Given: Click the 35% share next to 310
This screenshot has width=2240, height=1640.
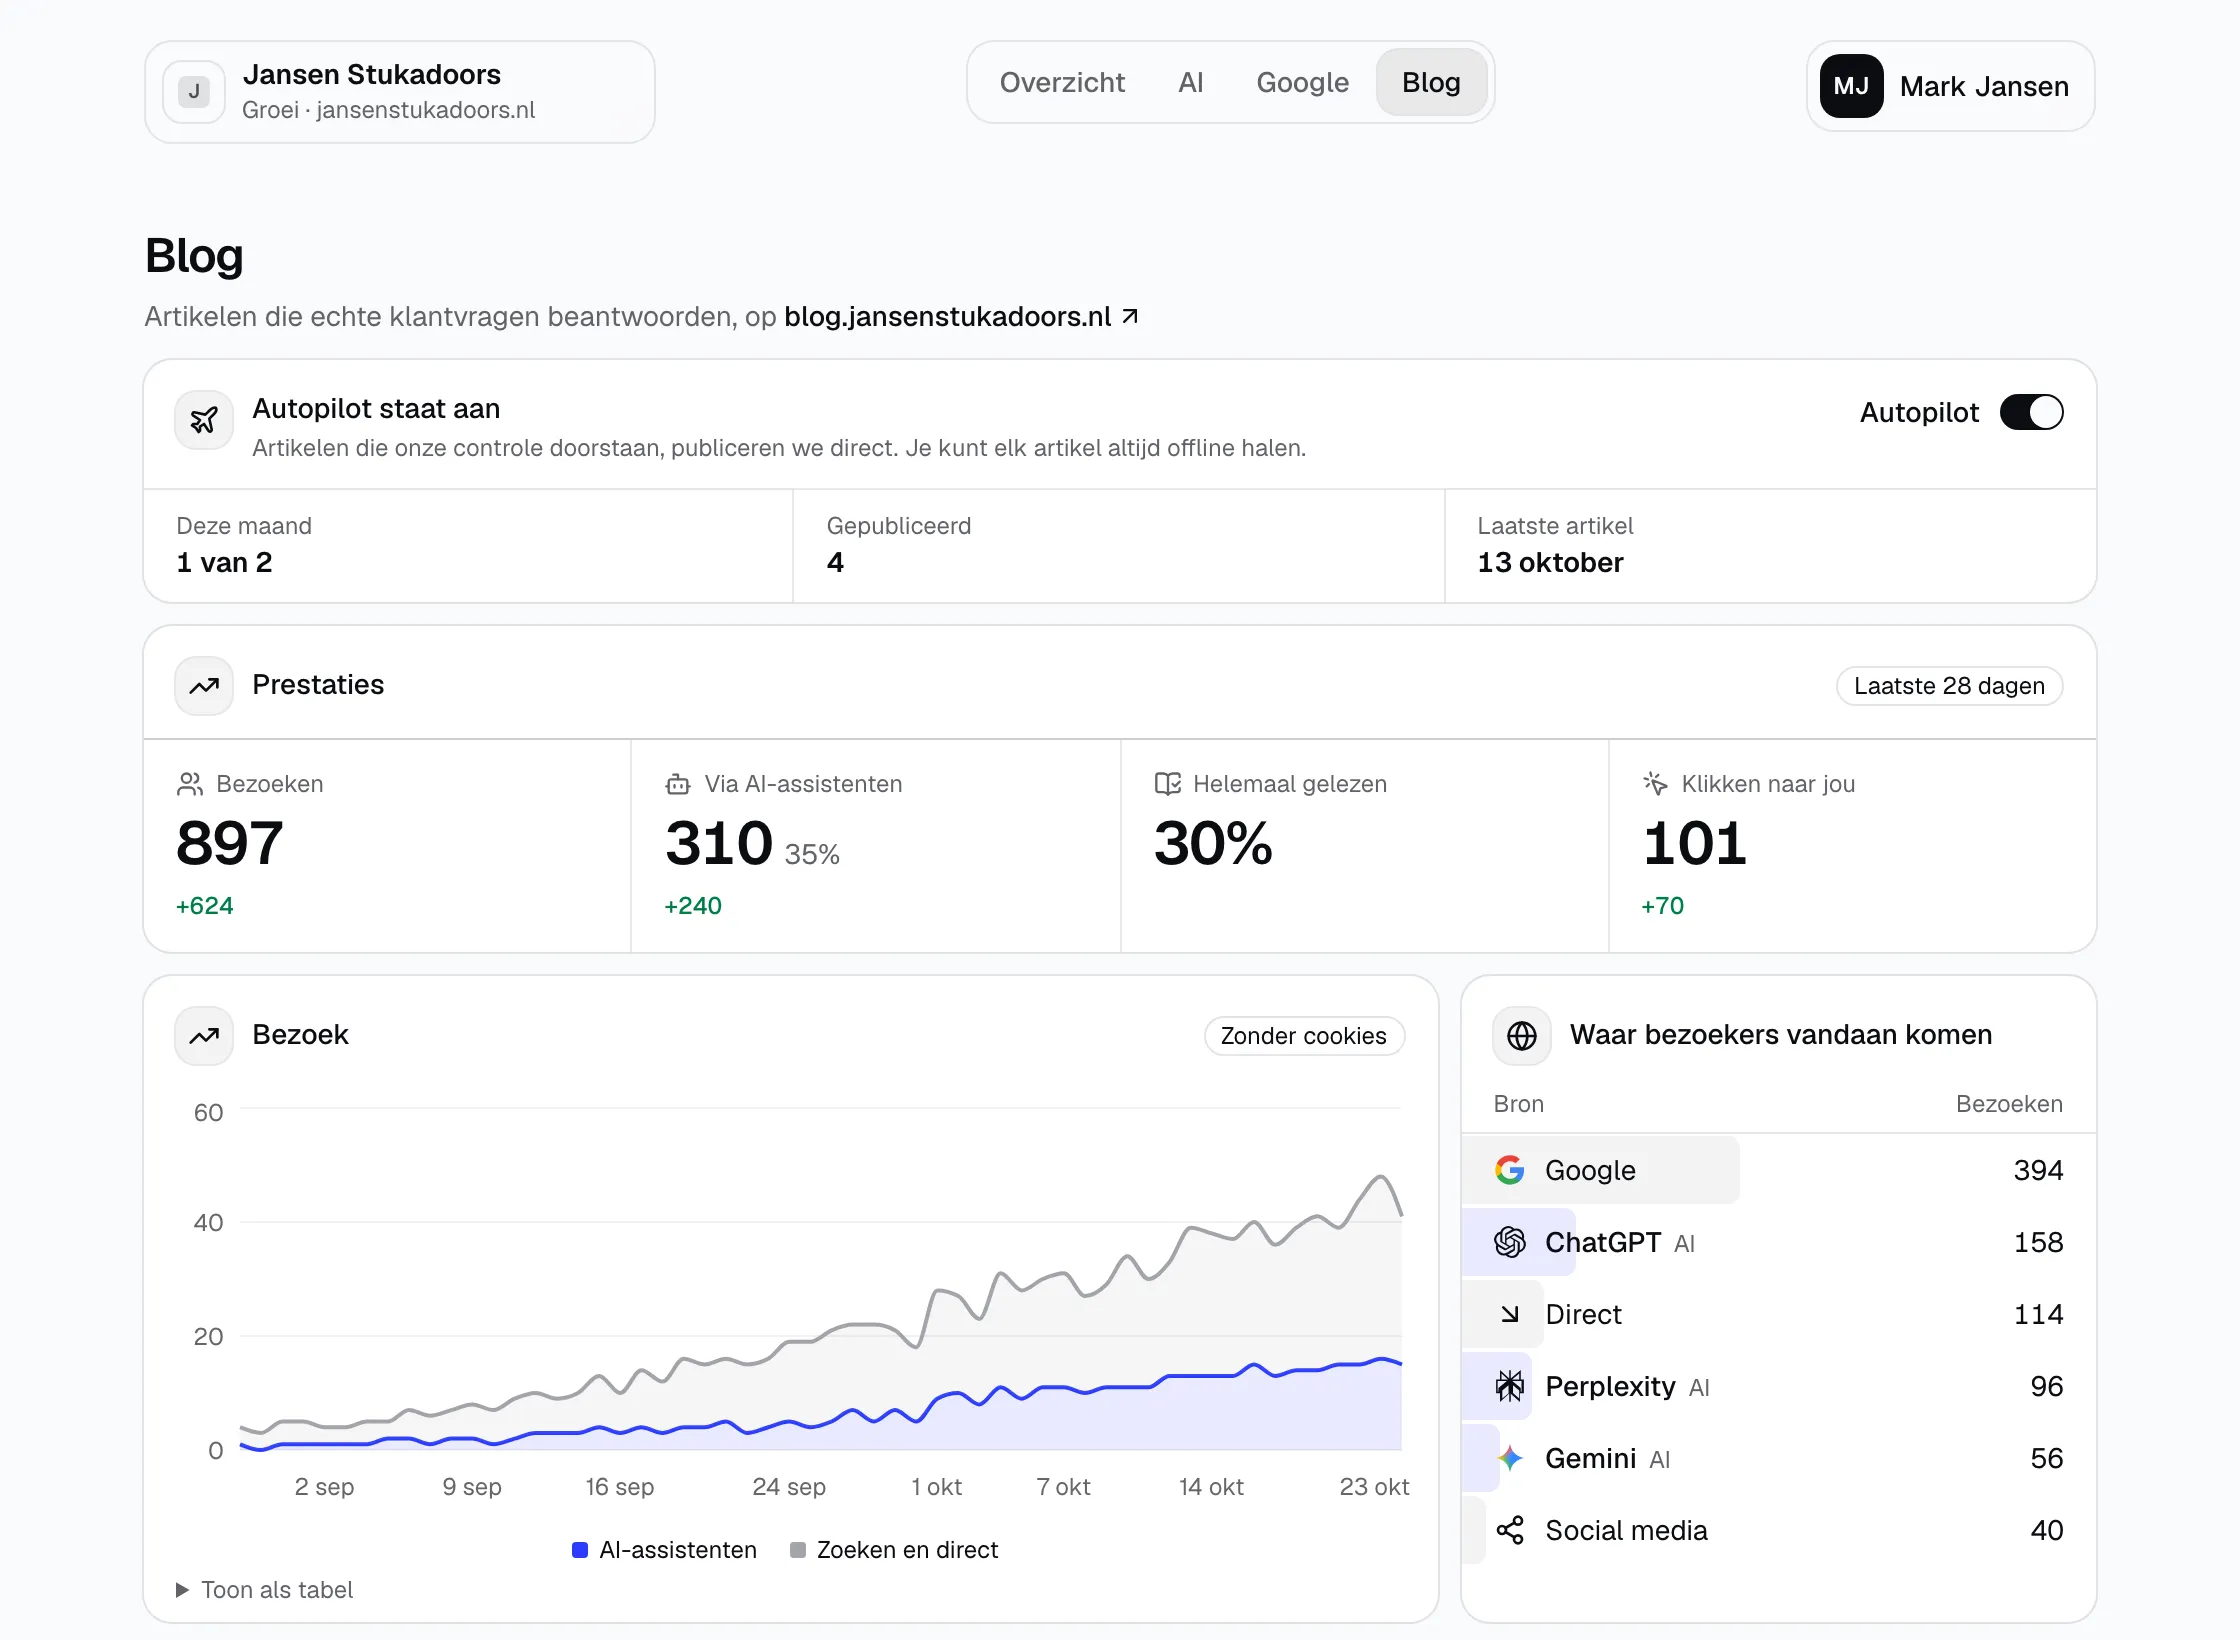Looking at the screenshot, I should point(812,855).
